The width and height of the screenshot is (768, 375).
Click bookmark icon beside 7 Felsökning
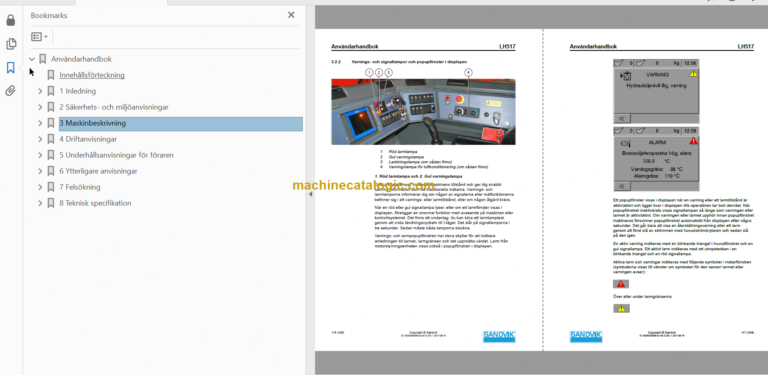[51, 187]
